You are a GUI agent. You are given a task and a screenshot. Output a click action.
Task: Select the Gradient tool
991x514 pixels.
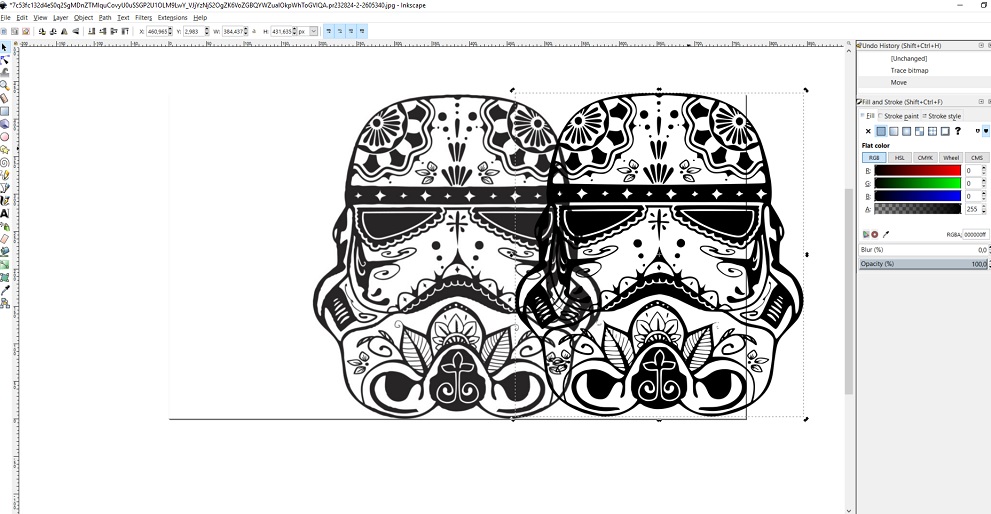[x=5, y=264]
